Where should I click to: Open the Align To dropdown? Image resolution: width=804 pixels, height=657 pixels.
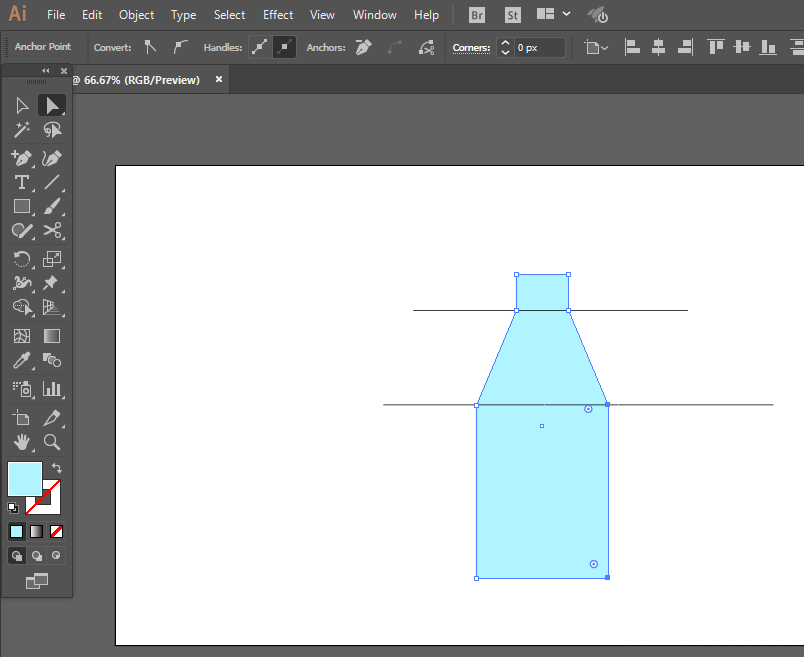596,48
